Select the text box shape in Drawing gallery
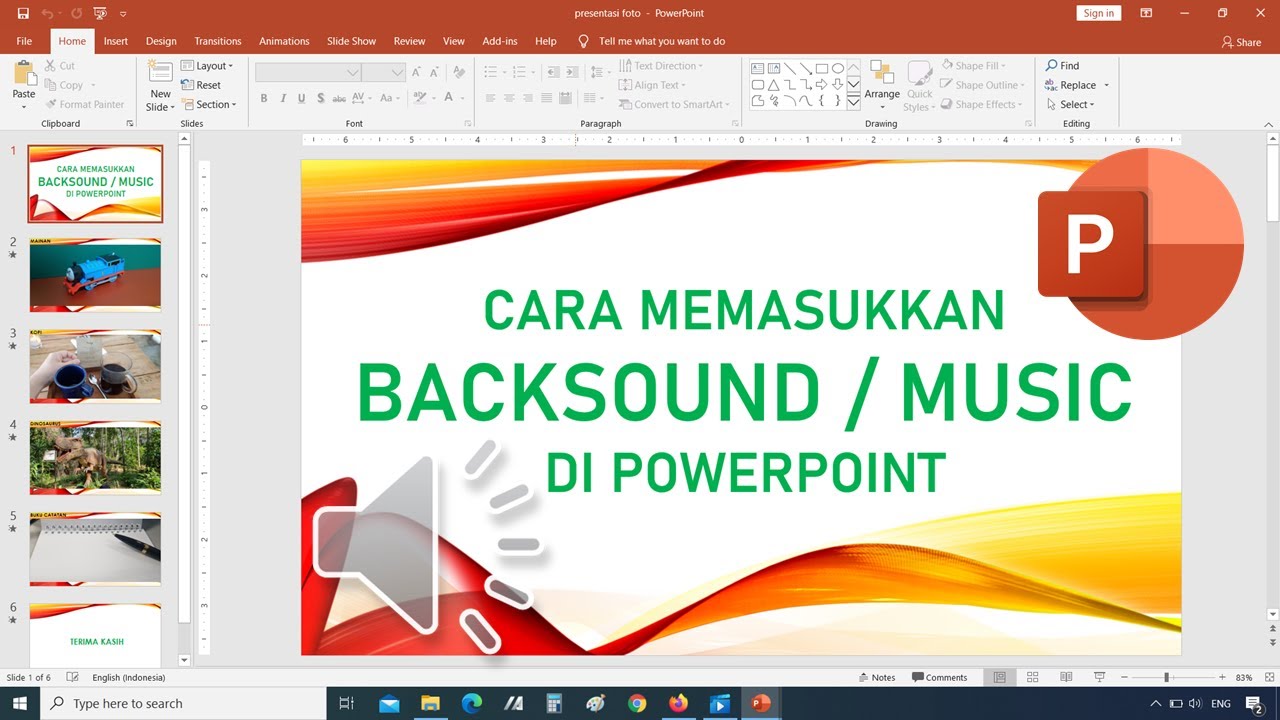 pyautogui.click(x=758, y=68)
